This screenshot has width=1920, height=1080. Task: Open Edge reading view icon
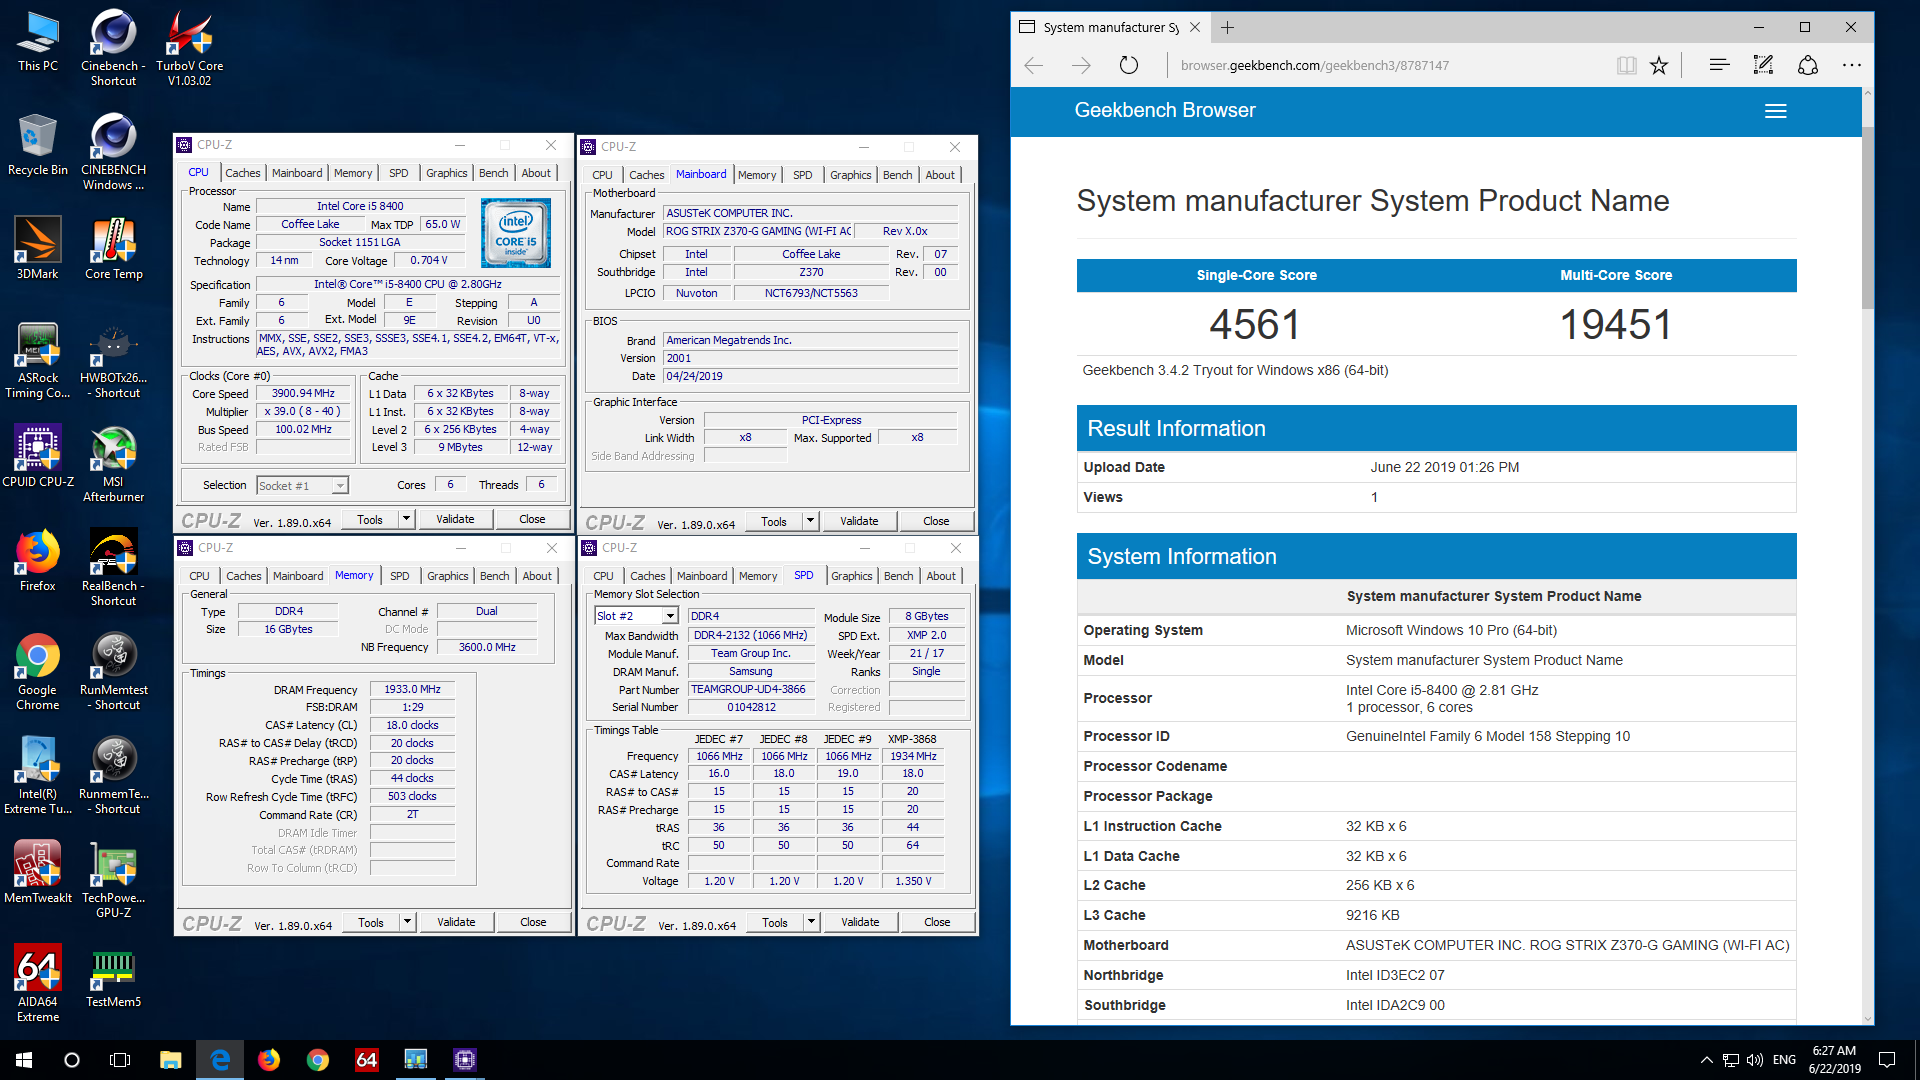click(x=1627, y=65)
